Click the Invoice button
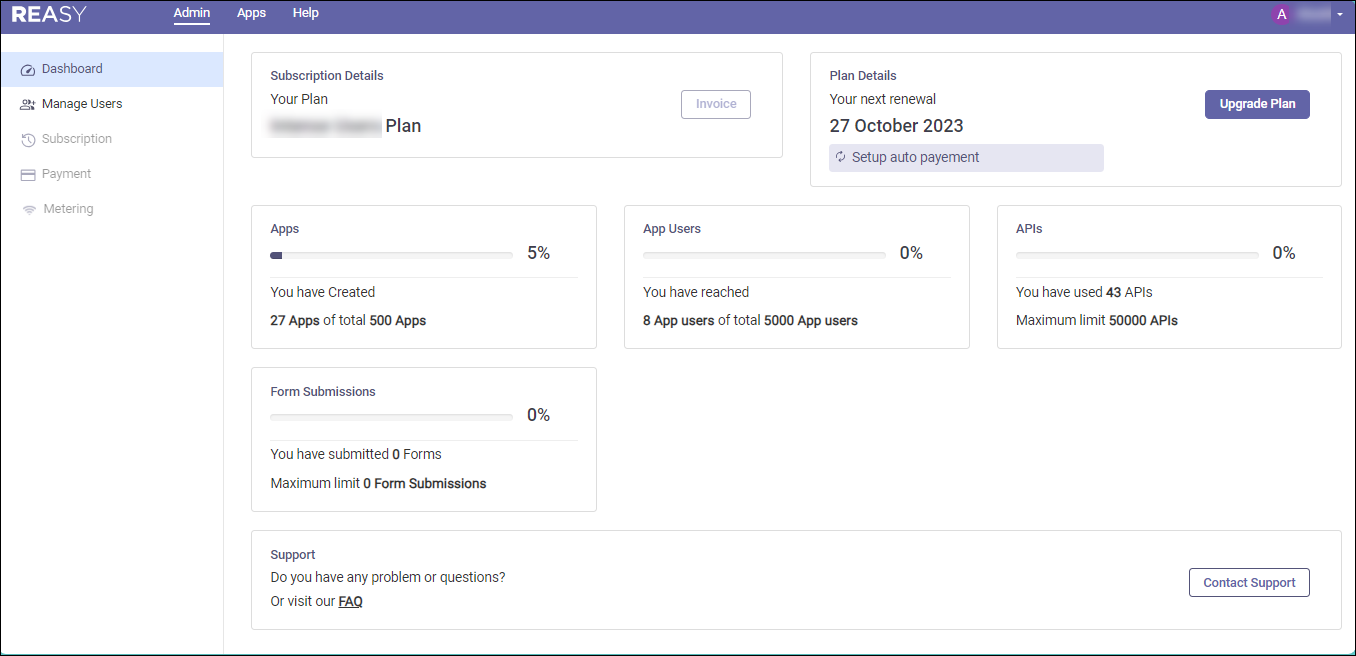Image resolution: width=1356 pixels, height=656 pixels. 716,104
